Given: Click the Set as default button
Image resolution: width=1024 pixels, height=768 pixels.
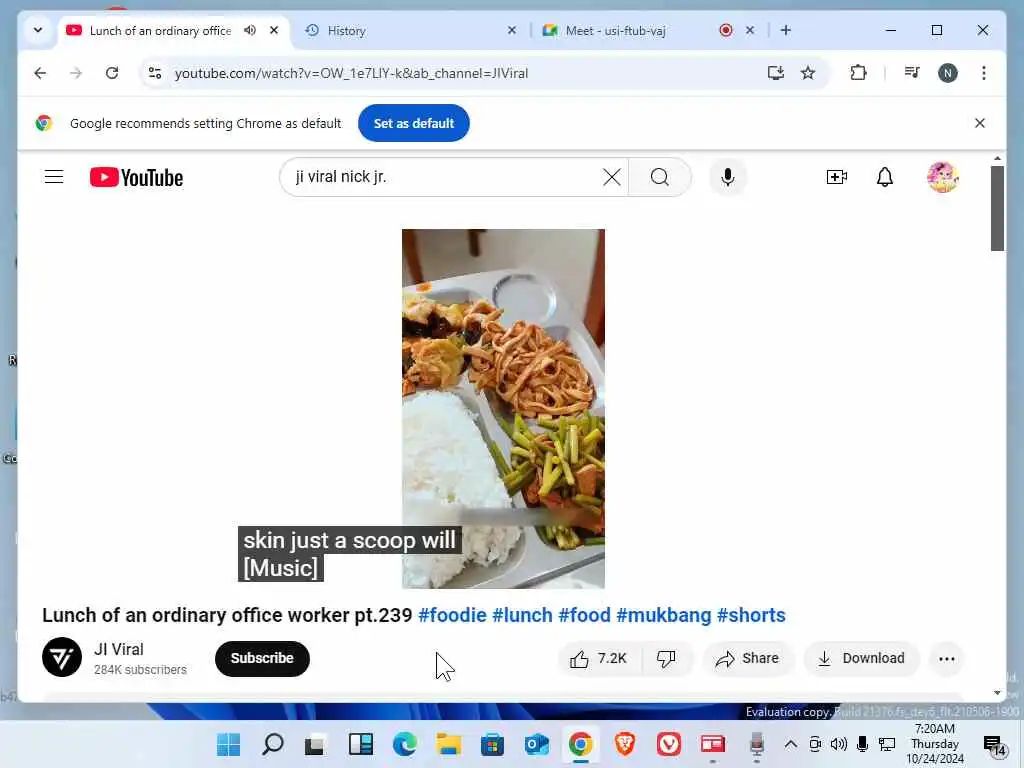Looking at the screenshot, I should pyautogui.click(x=413, y=123).
